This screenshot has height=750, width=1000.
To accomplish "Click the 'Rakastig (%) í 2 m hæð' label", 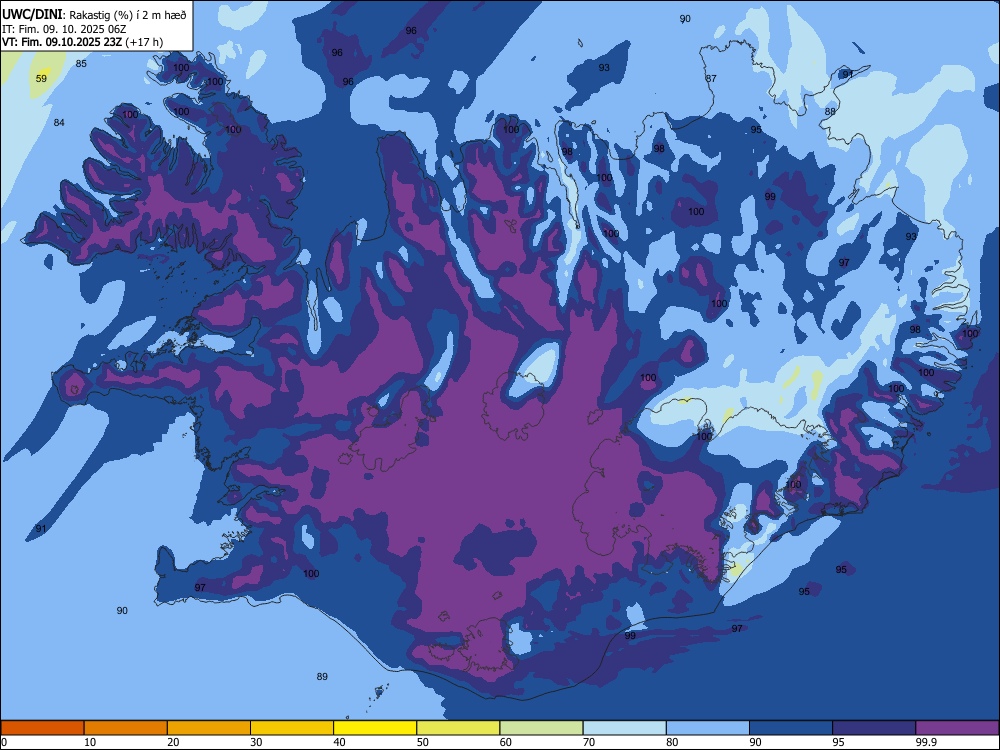I will coord(128,15).
